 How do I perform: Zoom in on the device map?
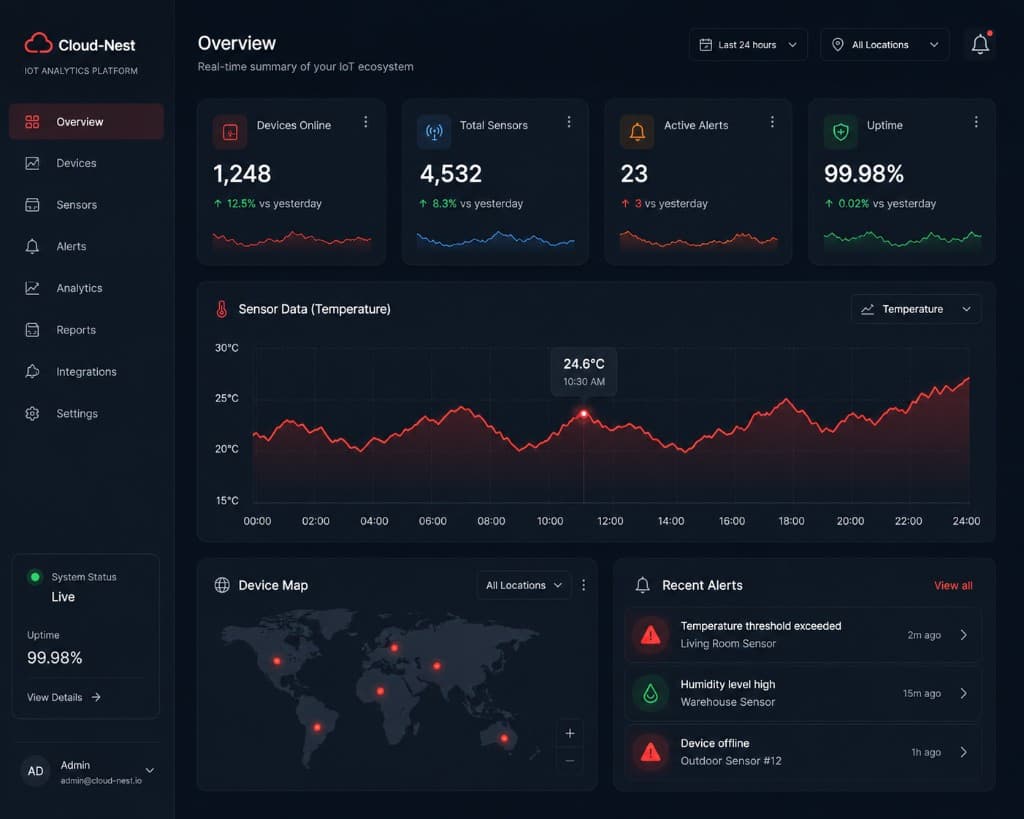tap(569, 733)
